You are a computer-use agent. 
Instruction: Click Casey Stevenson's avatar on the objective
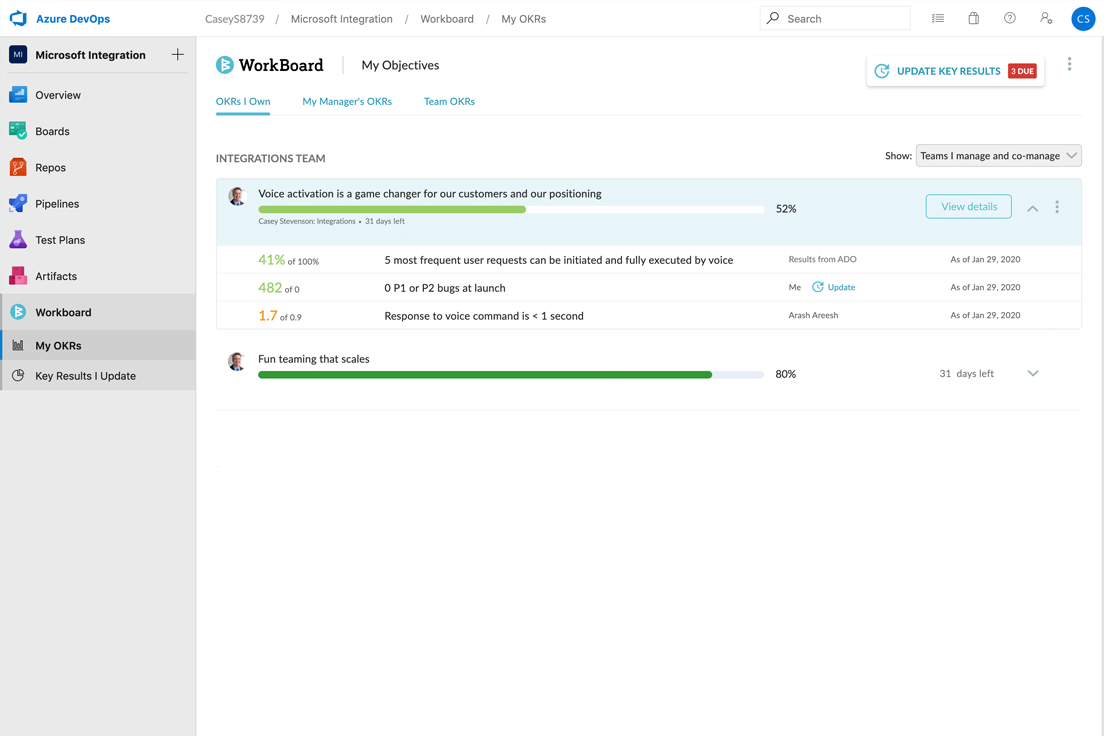(x=236, y=196)
